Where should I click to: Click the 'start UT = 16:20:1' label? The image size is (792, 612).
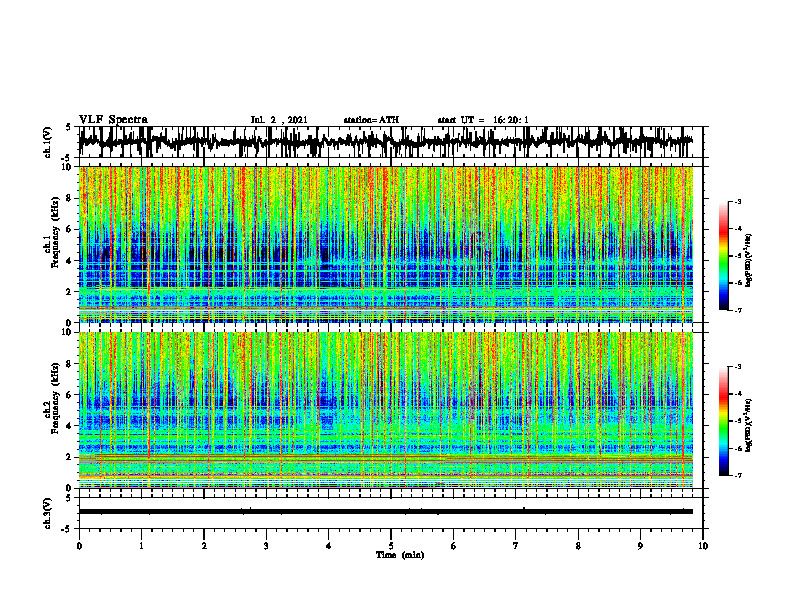(483, 120)
